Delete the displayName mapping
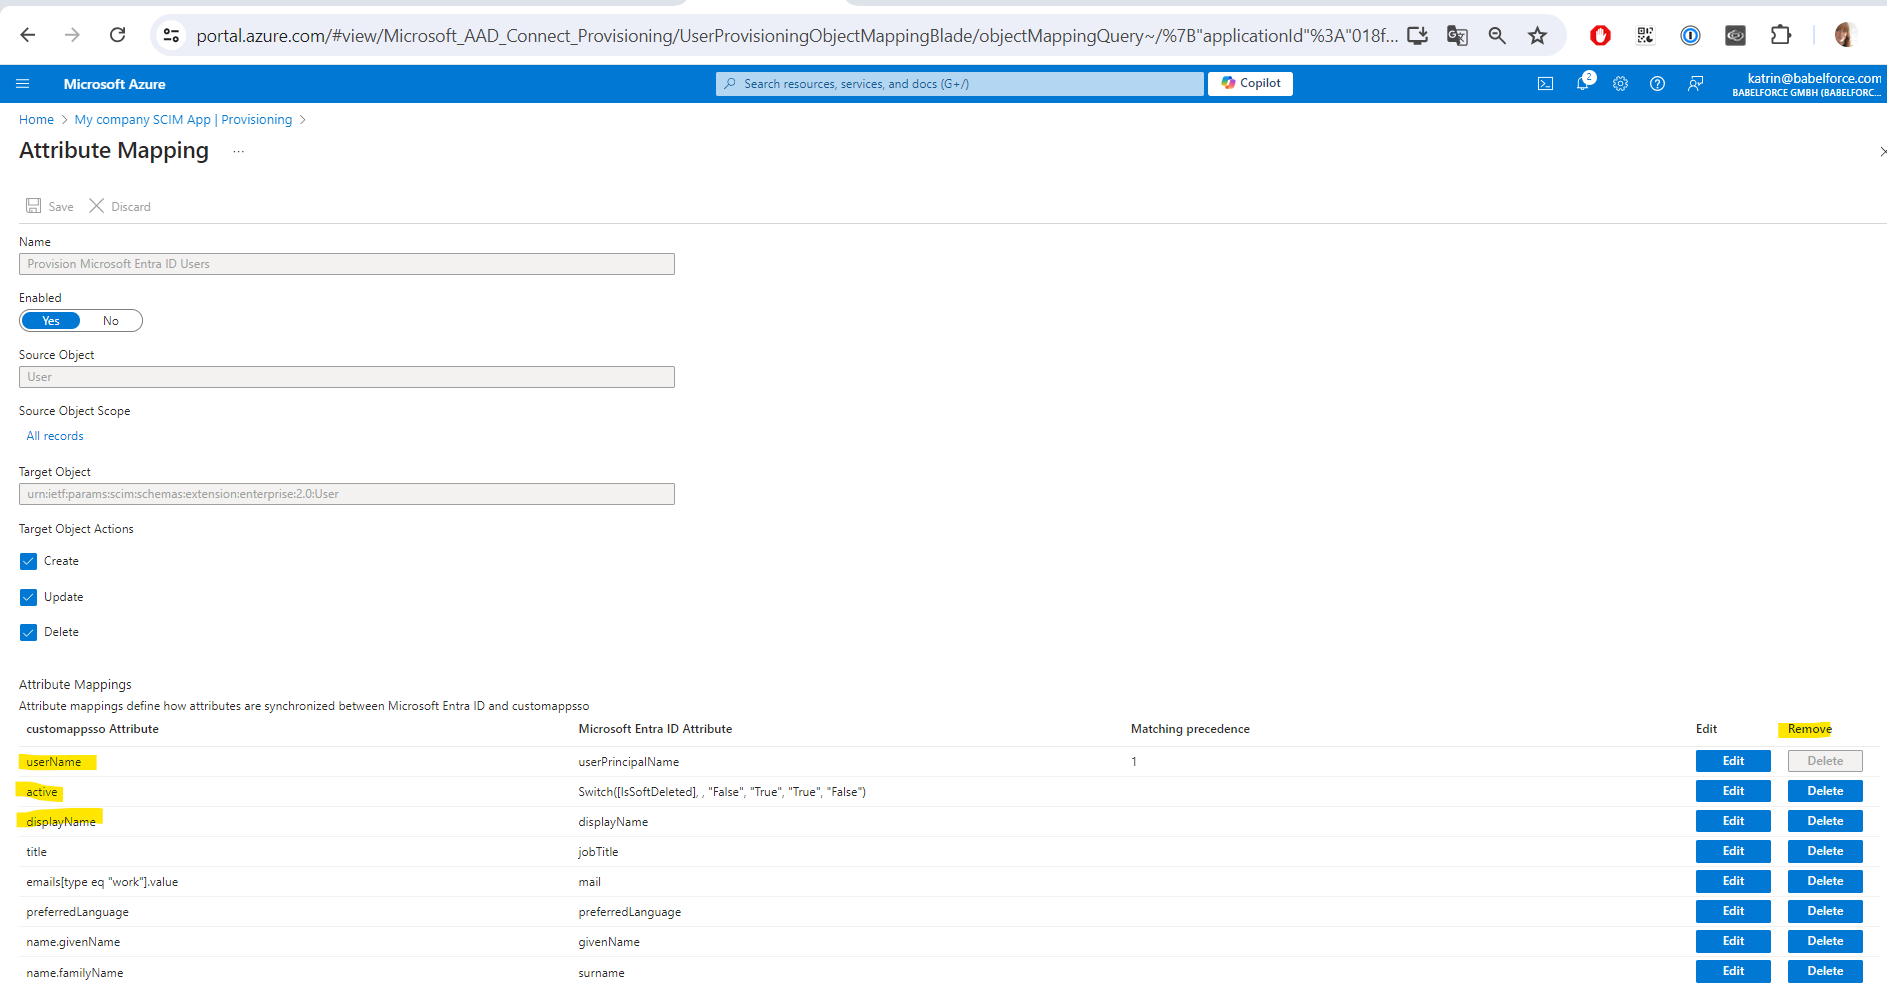Viewport: 1887px width, 983px height. (x=1825, y=821)
